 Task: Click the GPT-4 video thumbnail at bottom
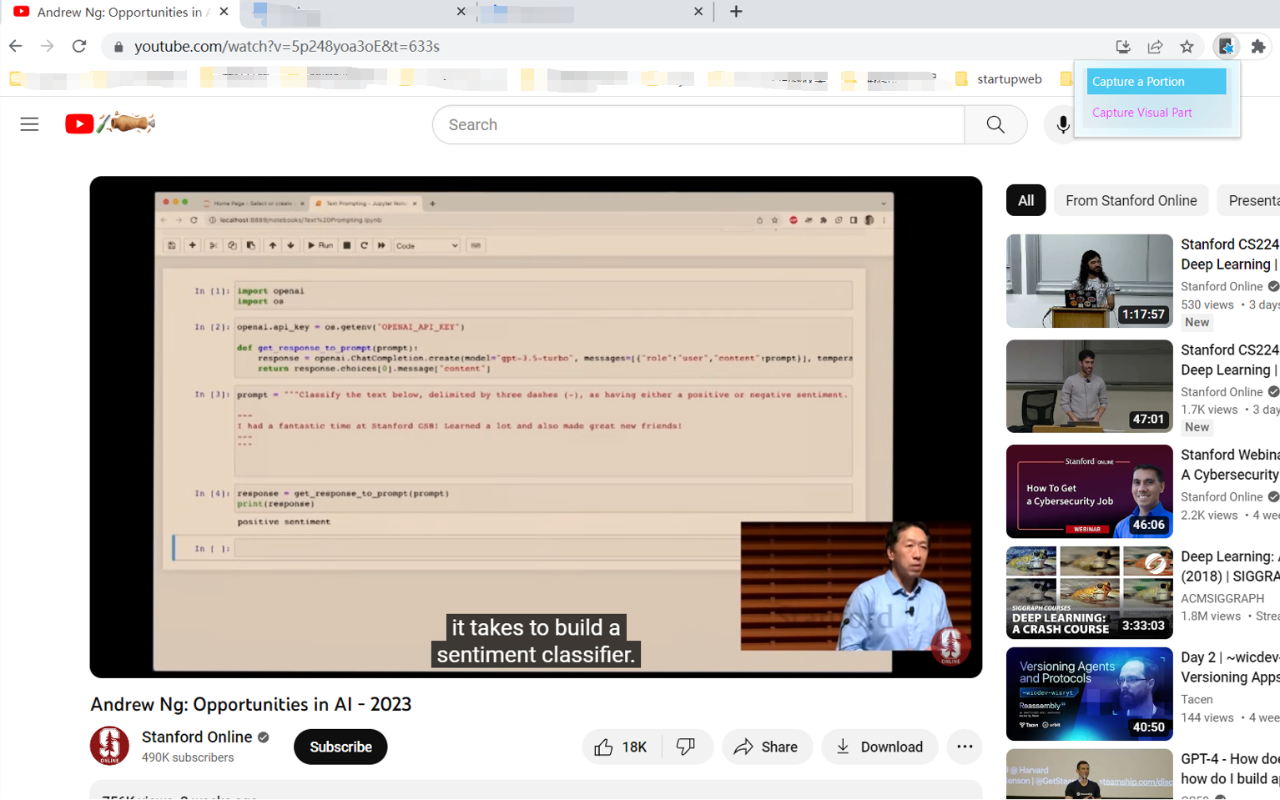tap(1089, 775)
